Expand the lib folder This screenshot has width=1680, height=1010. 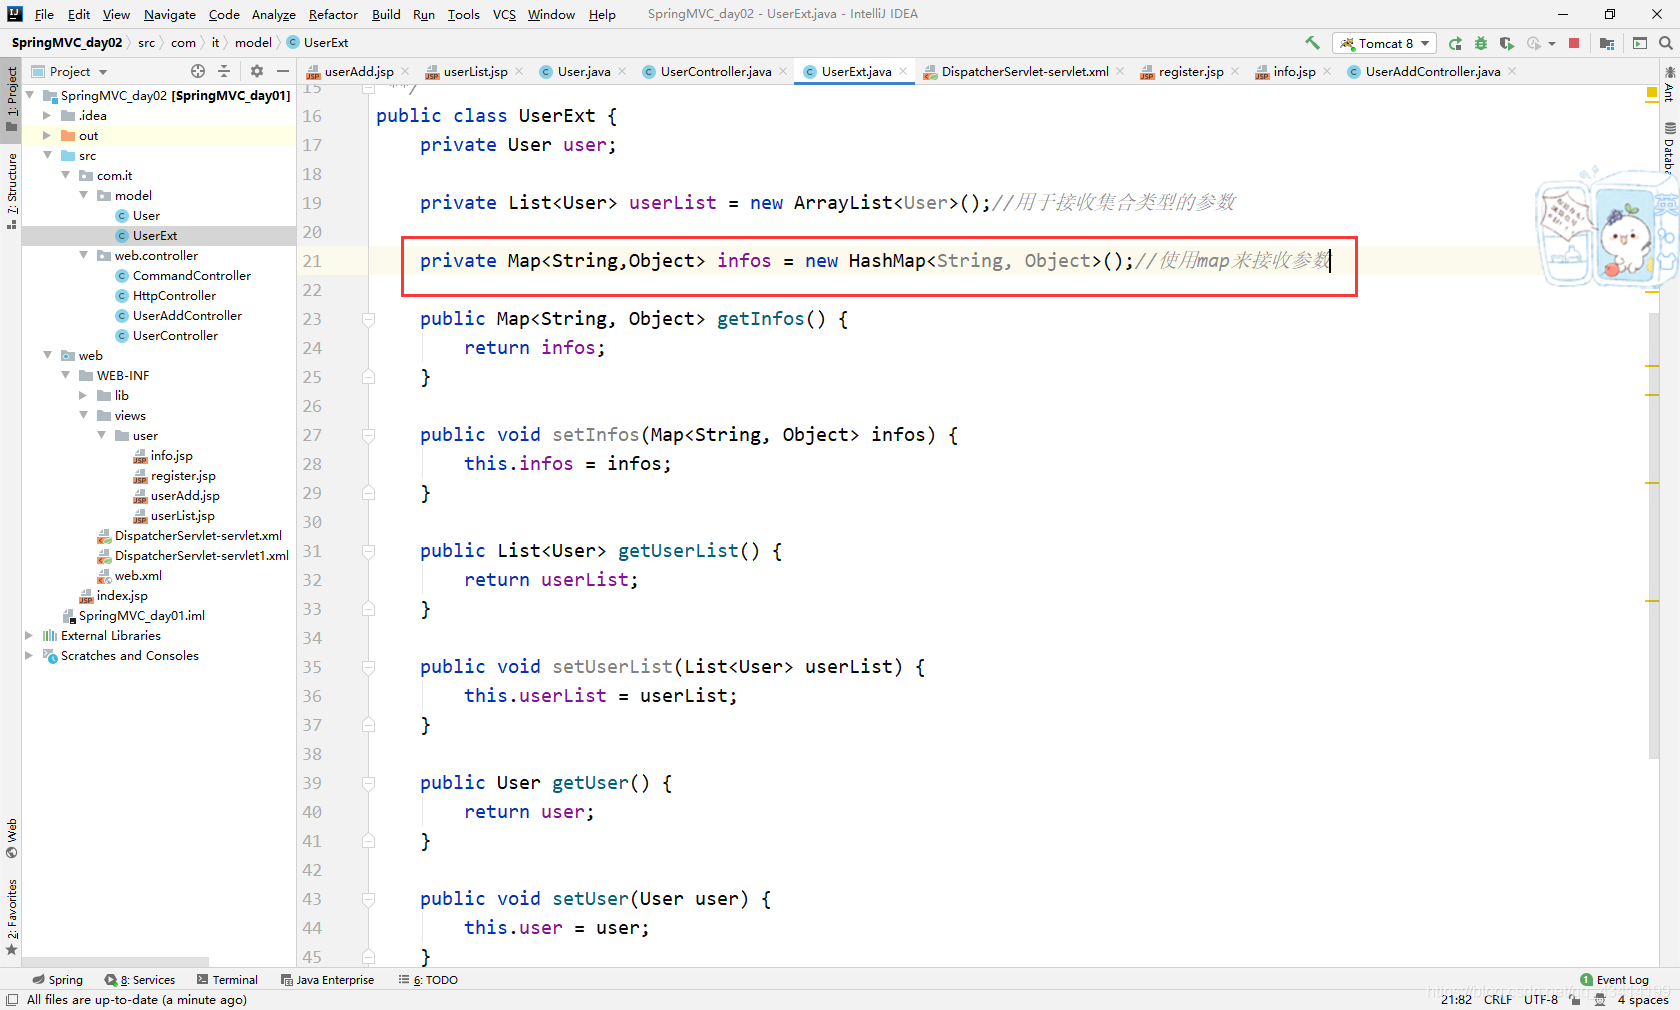click(x=83, y=396)
